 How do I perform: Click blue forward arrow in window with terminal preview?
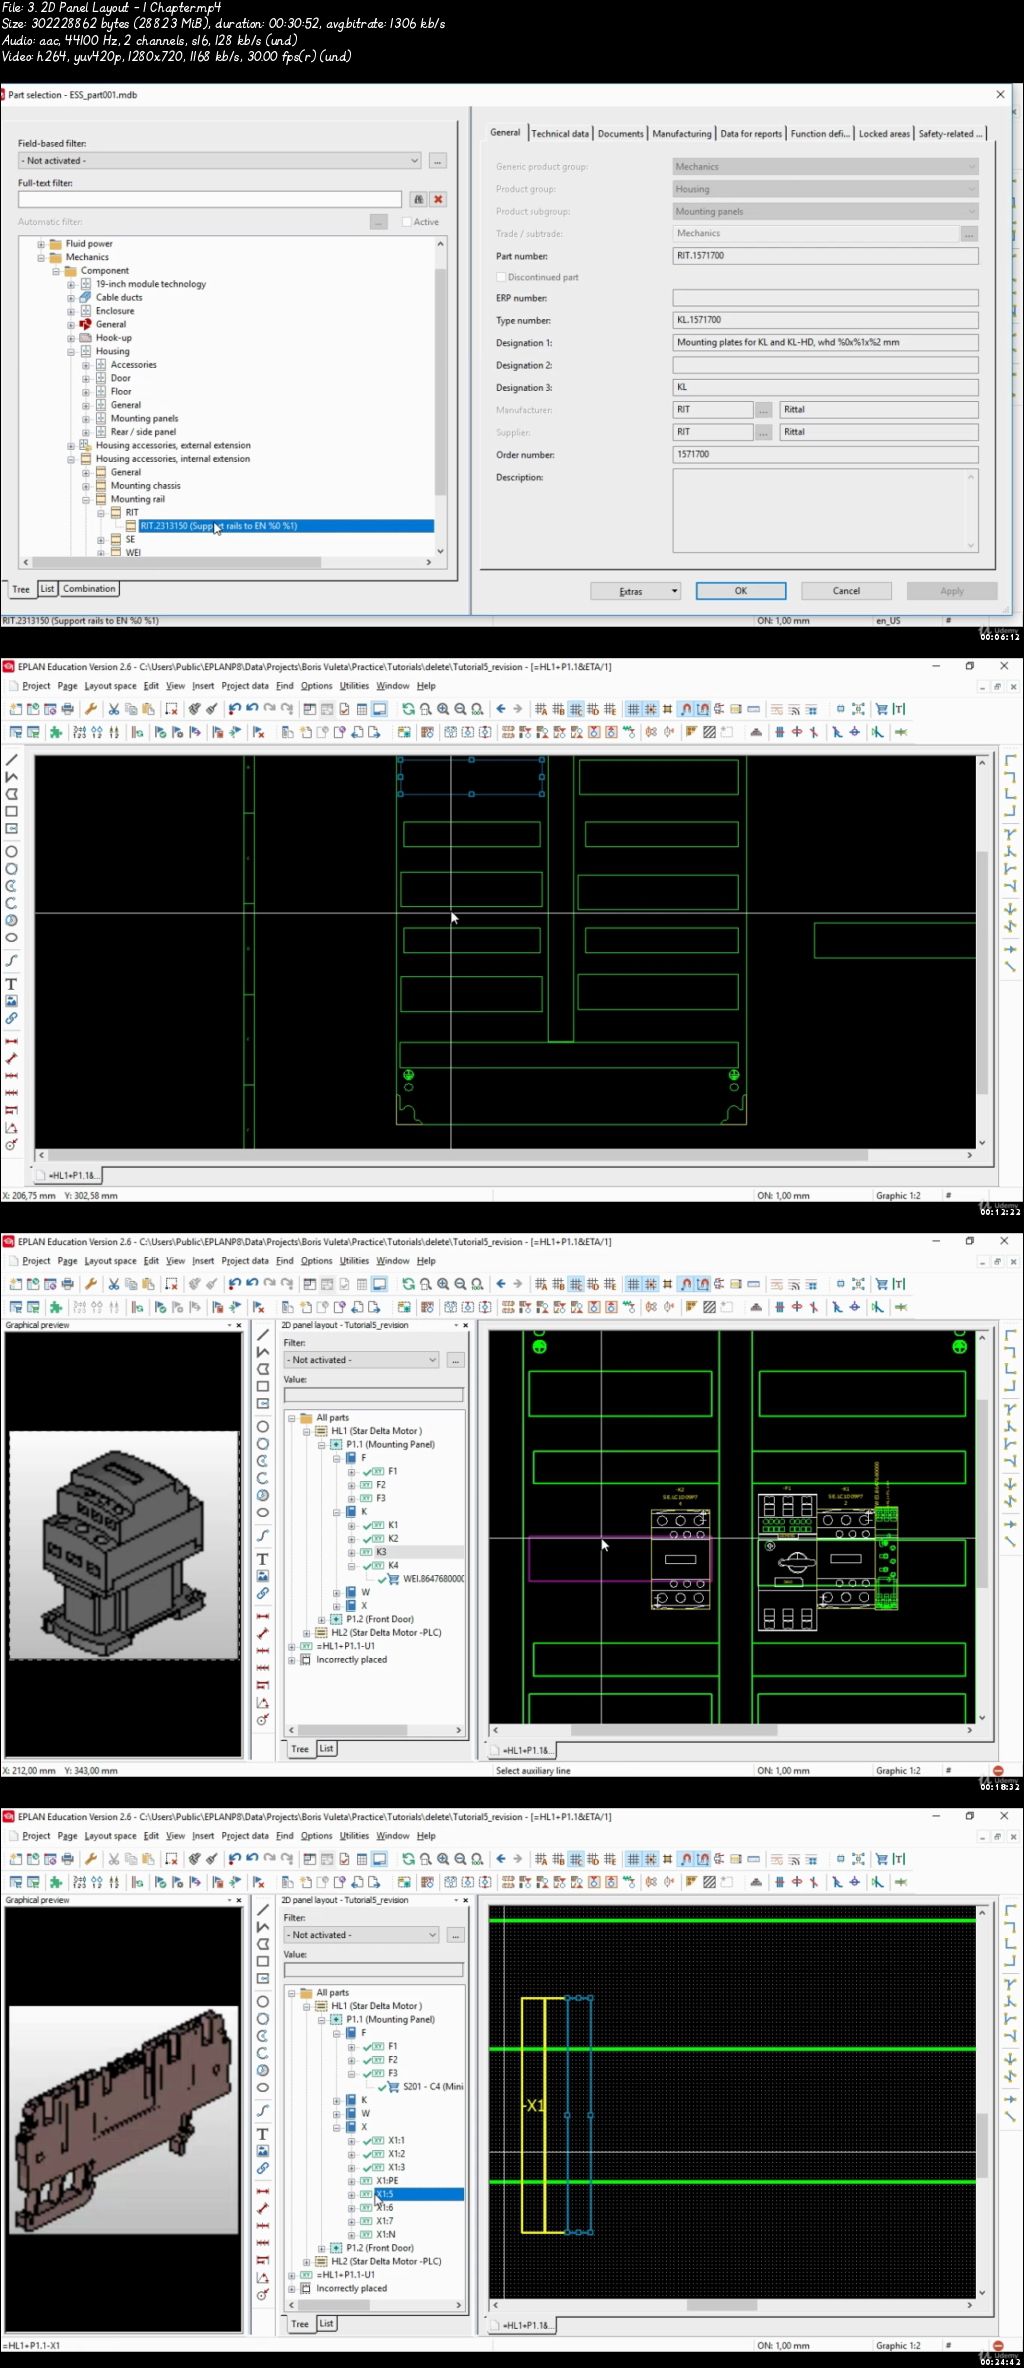click(x=518, y=1859)
